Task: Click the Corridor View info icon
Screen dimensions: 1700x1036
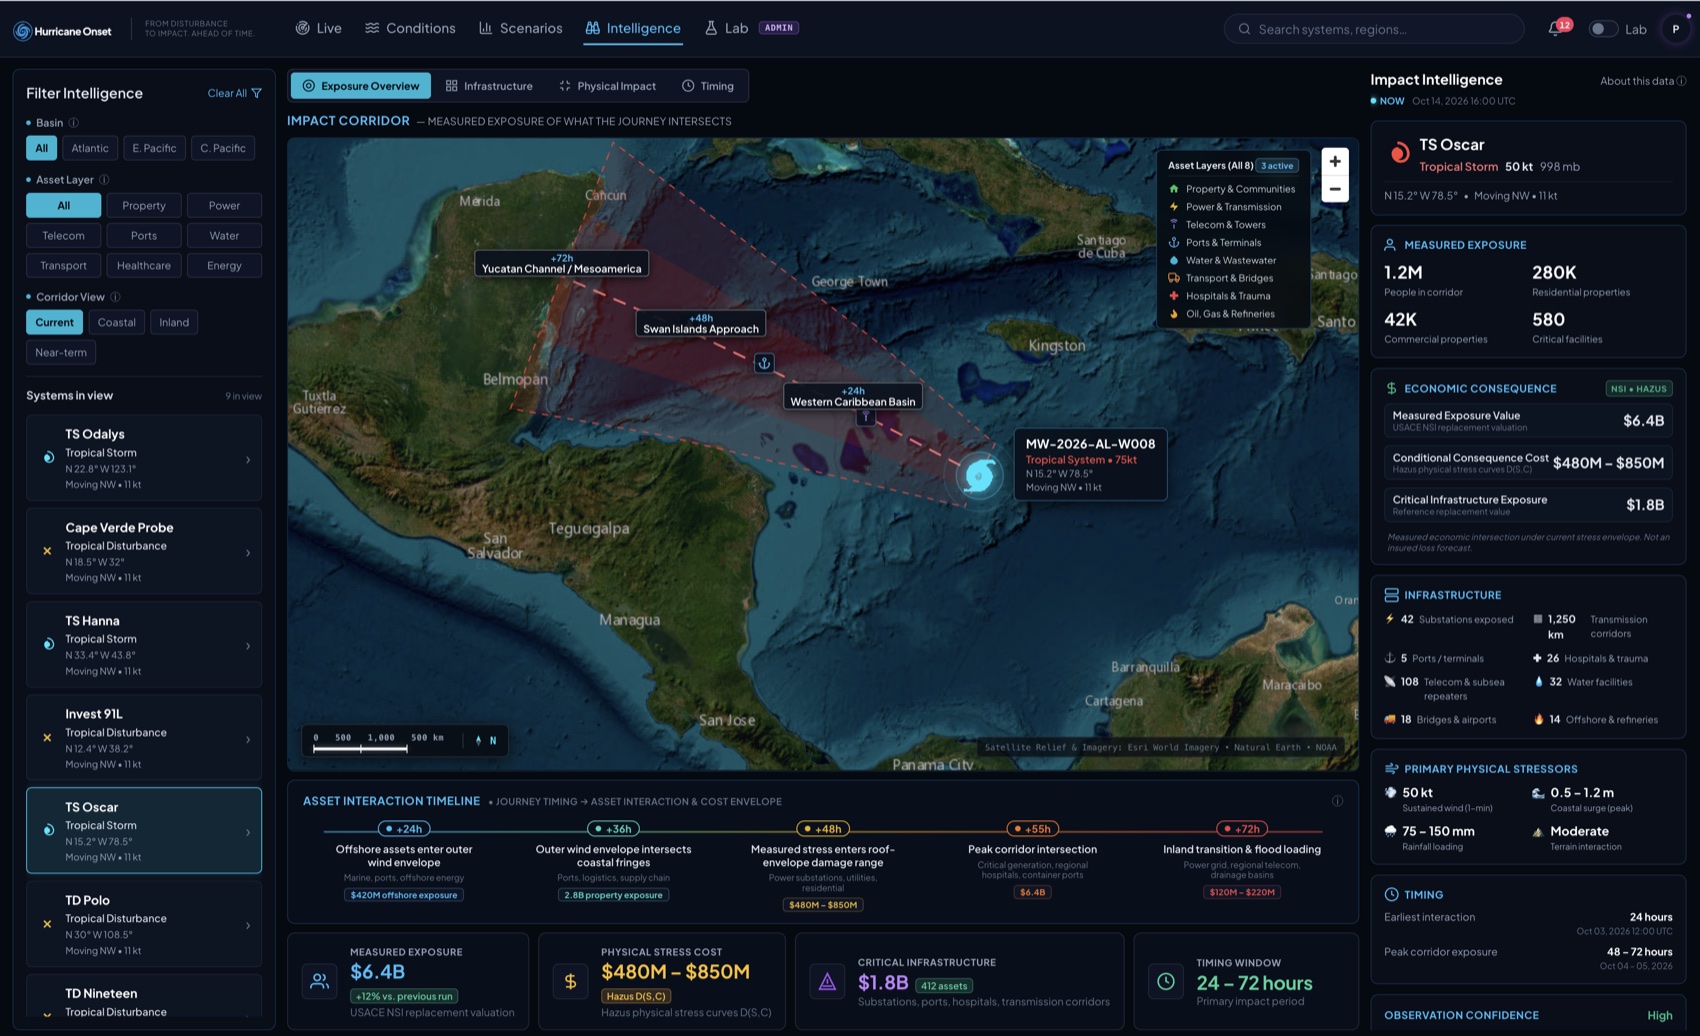Action: pyautogui.click(x=115, y=297)
